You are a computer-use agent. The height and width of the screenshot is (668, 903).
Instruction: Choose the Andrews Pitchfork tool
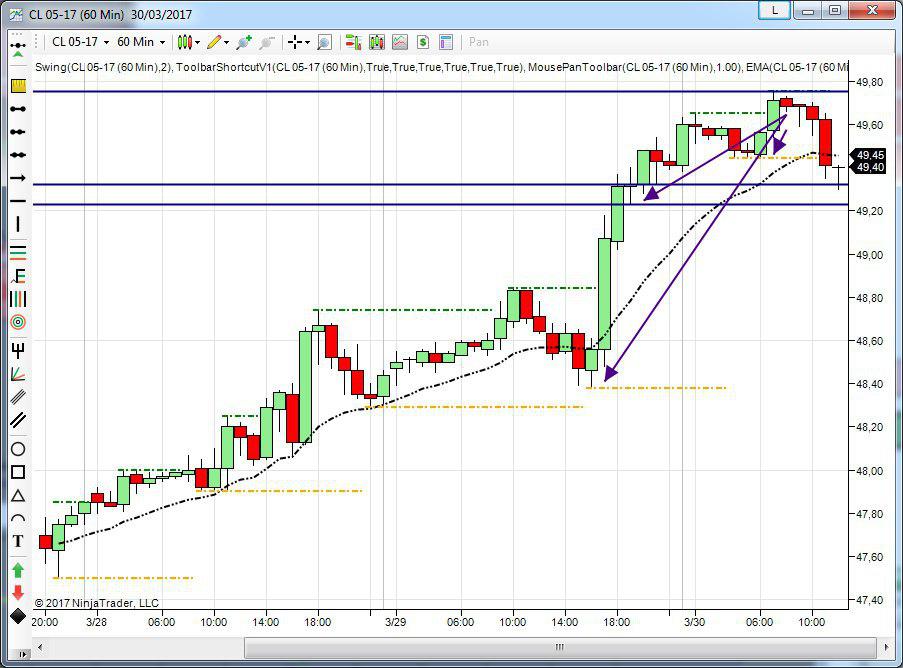click(17, 350)
